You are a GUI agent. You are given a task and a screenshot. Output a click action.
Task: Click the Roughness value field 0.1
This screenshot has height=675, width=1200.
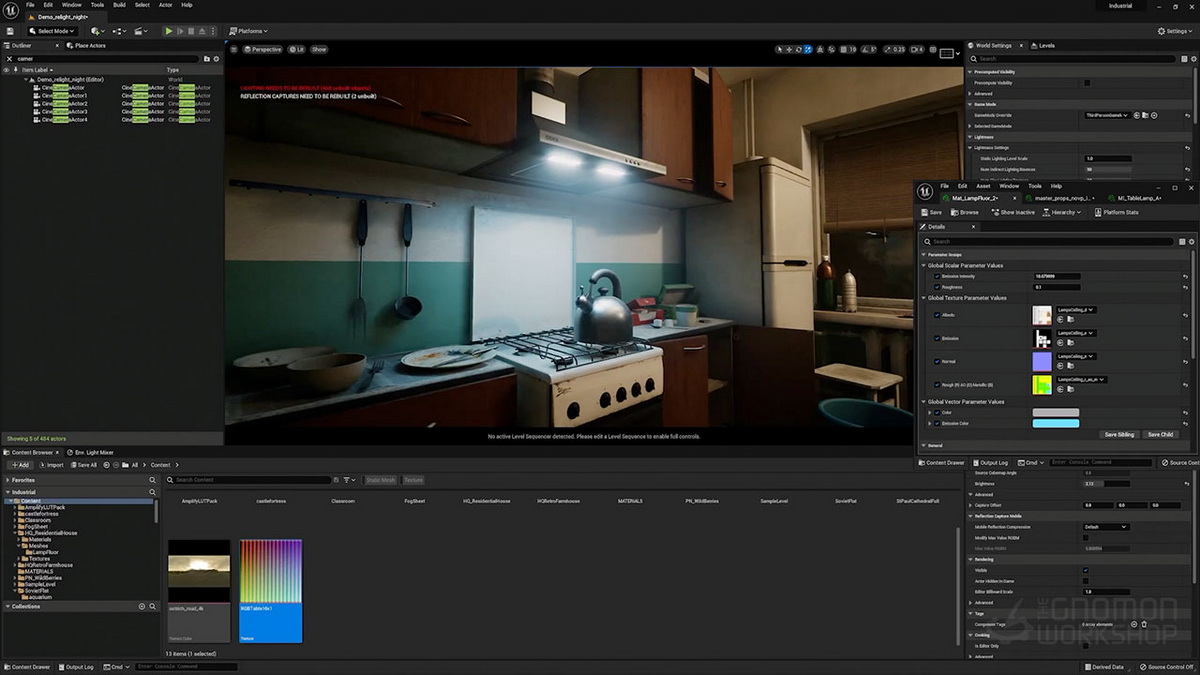pos(1057,287)
